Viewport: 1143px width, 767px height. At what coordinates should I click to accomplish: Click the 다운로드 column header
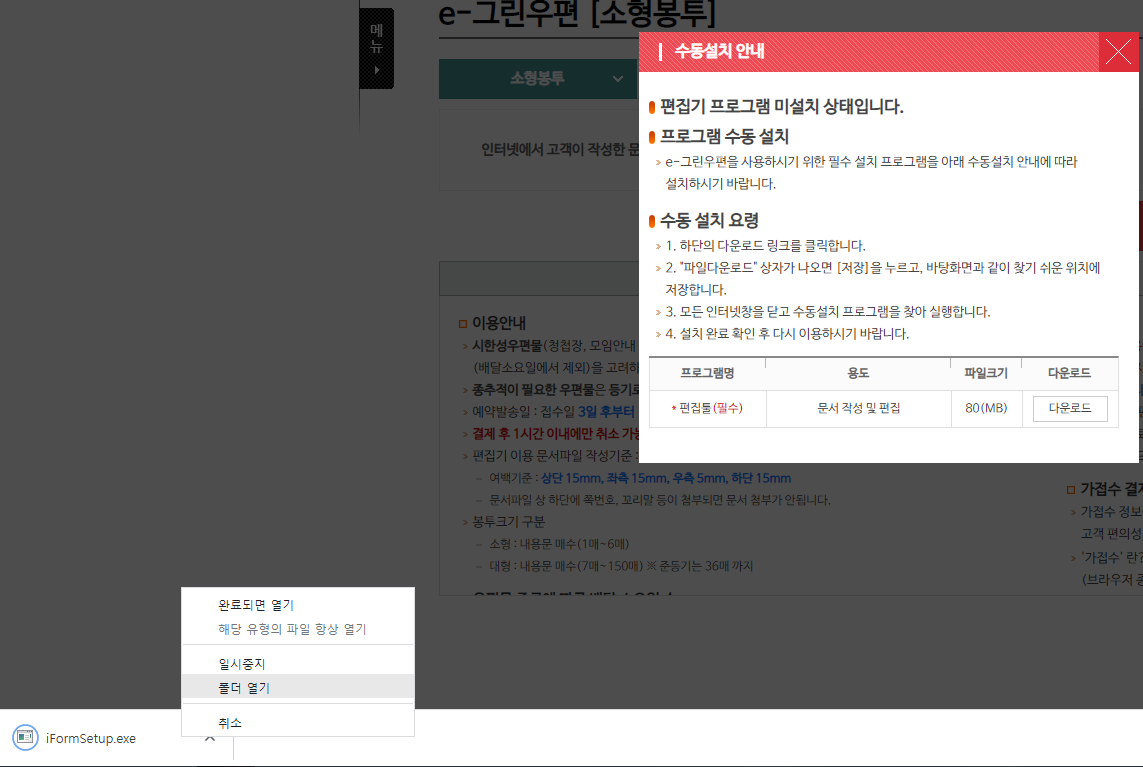[1069, 373]
